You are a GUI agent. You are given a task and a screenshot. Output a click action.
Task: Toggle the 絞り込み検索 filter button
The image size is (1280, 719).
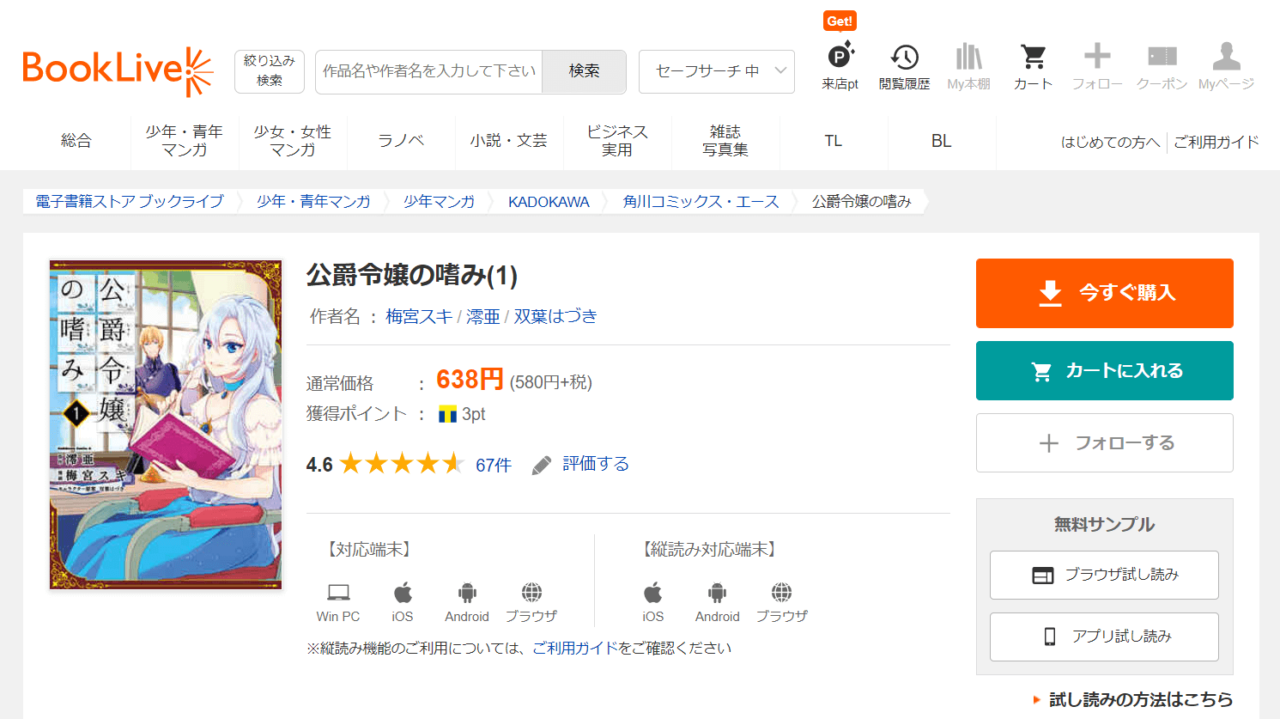click(269, 72)
